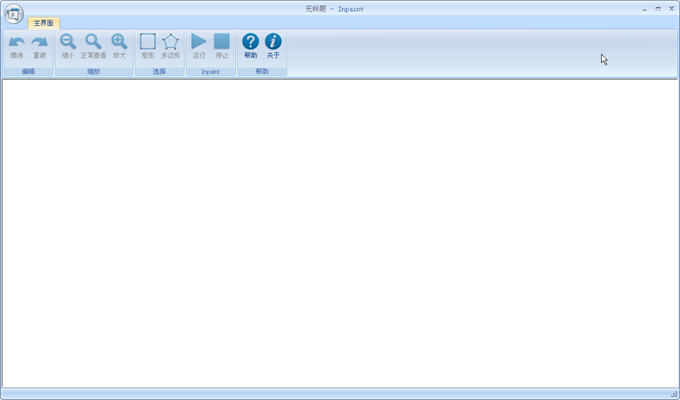Open Help via question mark icon
The height and width of the screenshot is (400, 680).
pos(251,41)
